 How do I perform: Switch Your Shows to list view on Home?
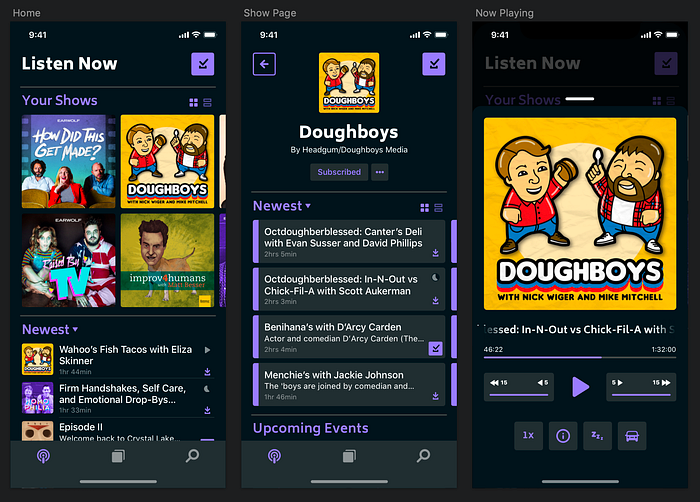point(207,103)
